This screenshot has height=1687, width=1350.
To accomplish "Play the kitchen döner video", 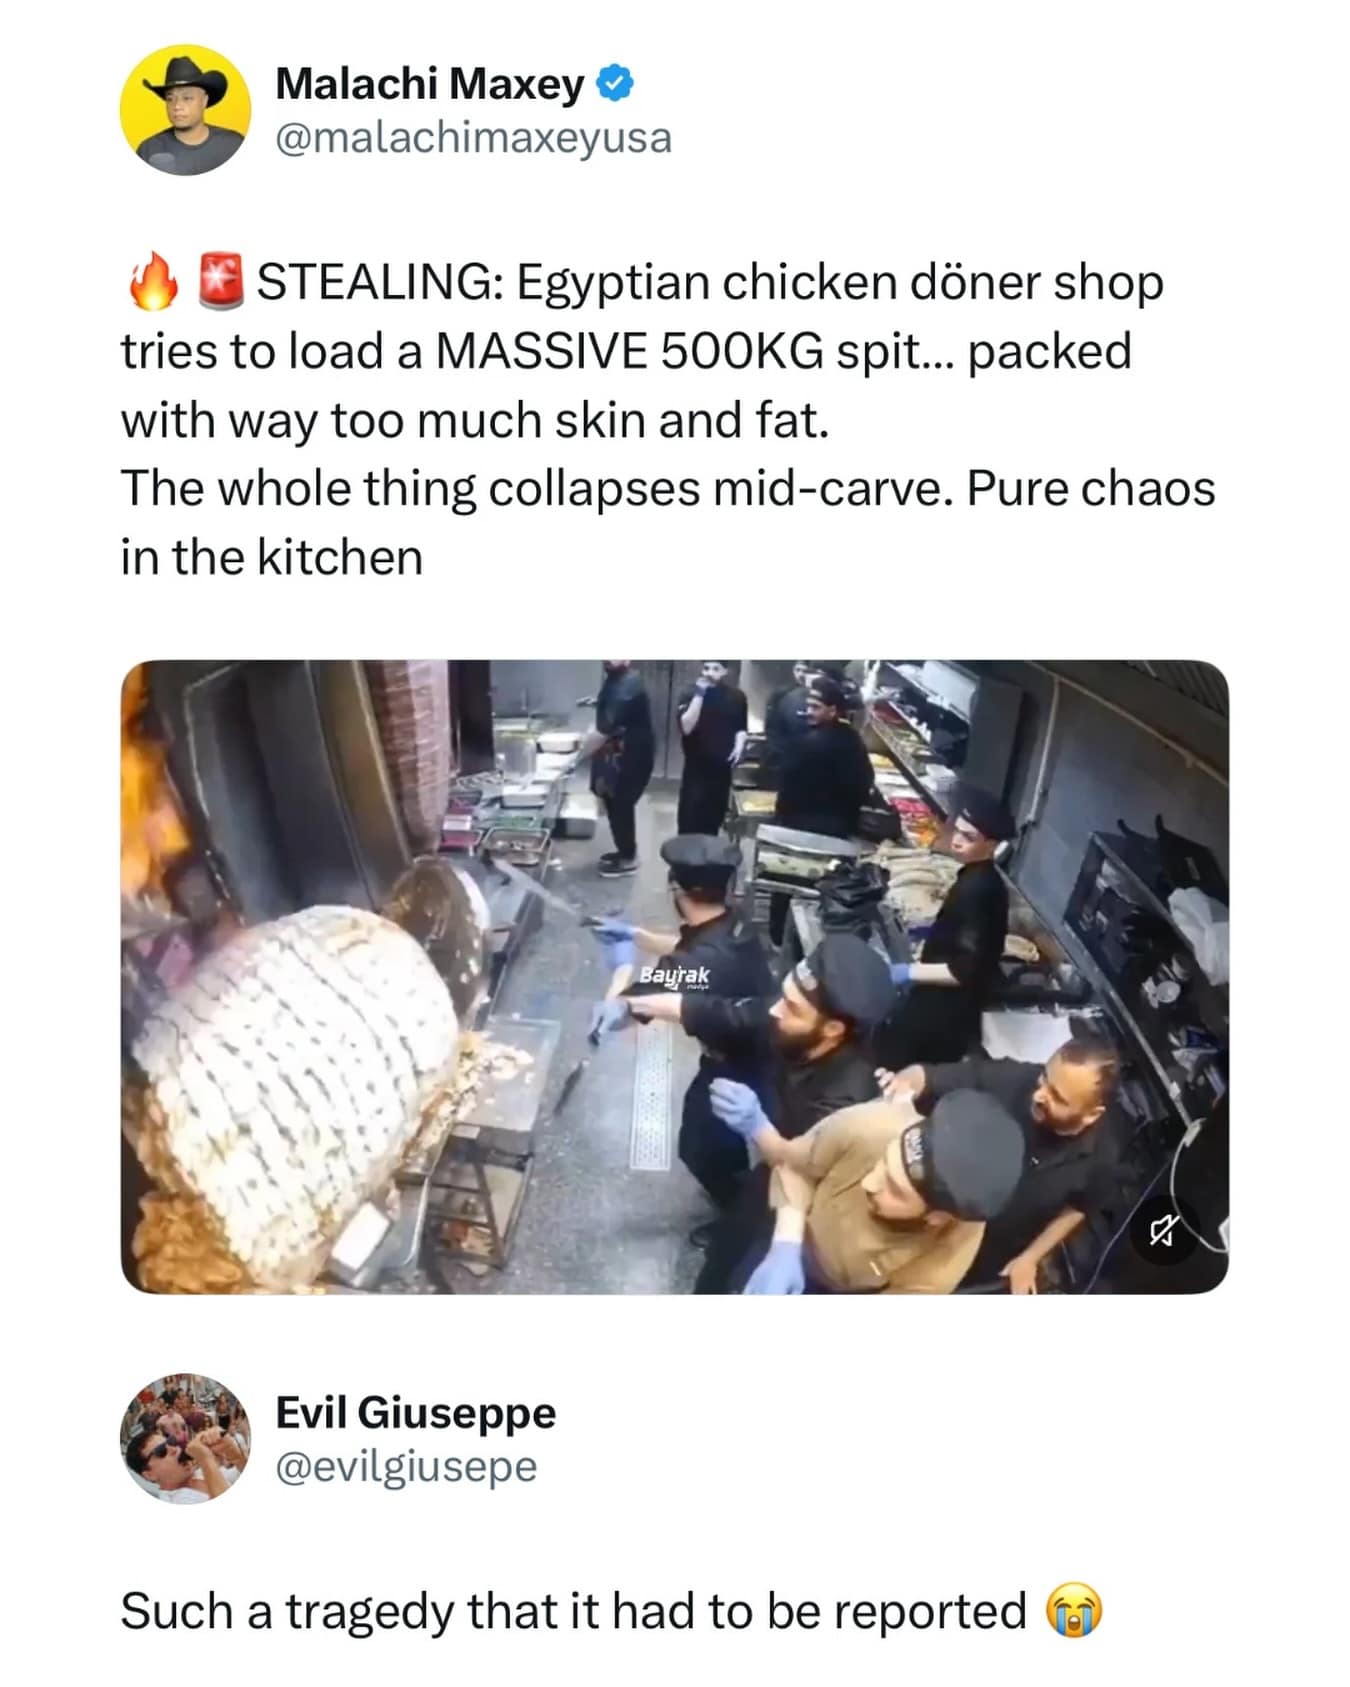I will click(x=674, y=976).
